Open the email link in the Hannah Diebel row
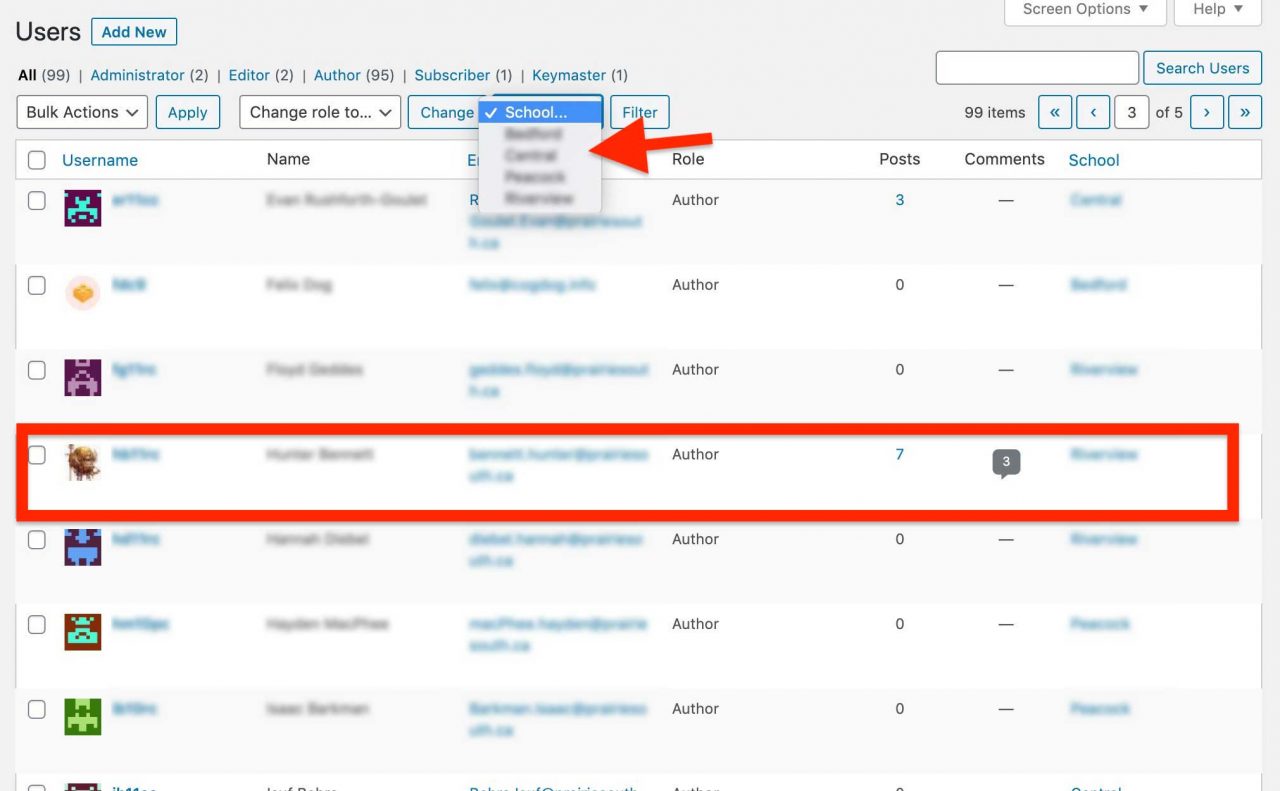The image size is (1280, 791). pos(558,550)
